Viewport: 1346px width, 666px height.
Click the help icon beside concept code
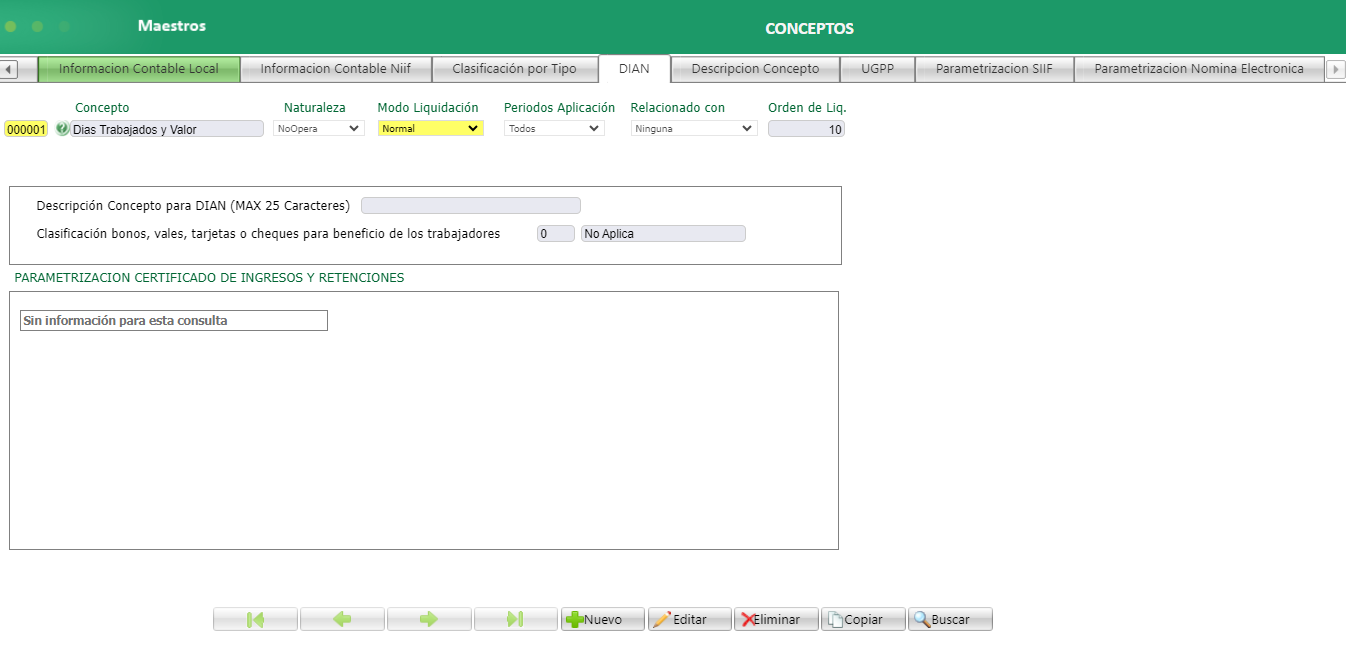coord(62,129)
